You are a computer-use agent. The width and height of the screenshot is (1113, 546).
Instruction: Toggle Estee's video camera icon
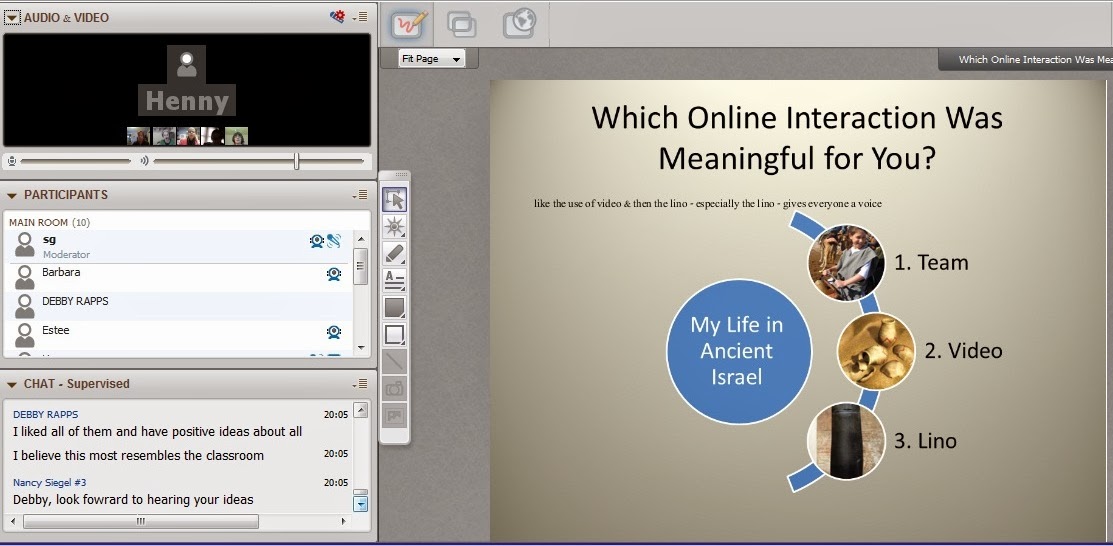click(334, 332)
